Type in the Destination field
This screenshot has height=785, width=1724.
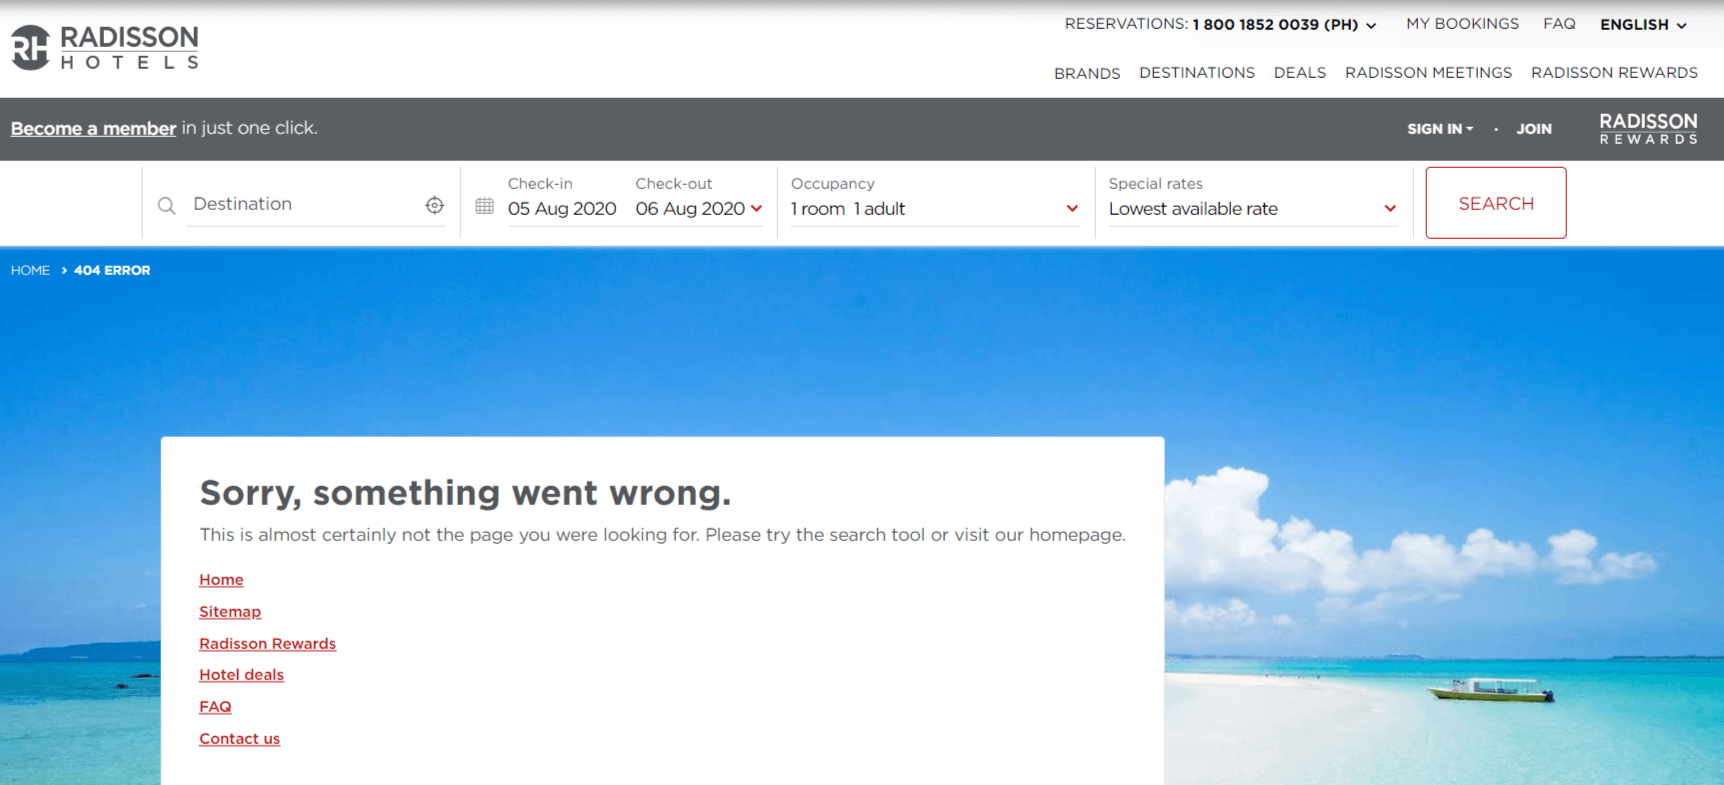click(x=300, y=204)
